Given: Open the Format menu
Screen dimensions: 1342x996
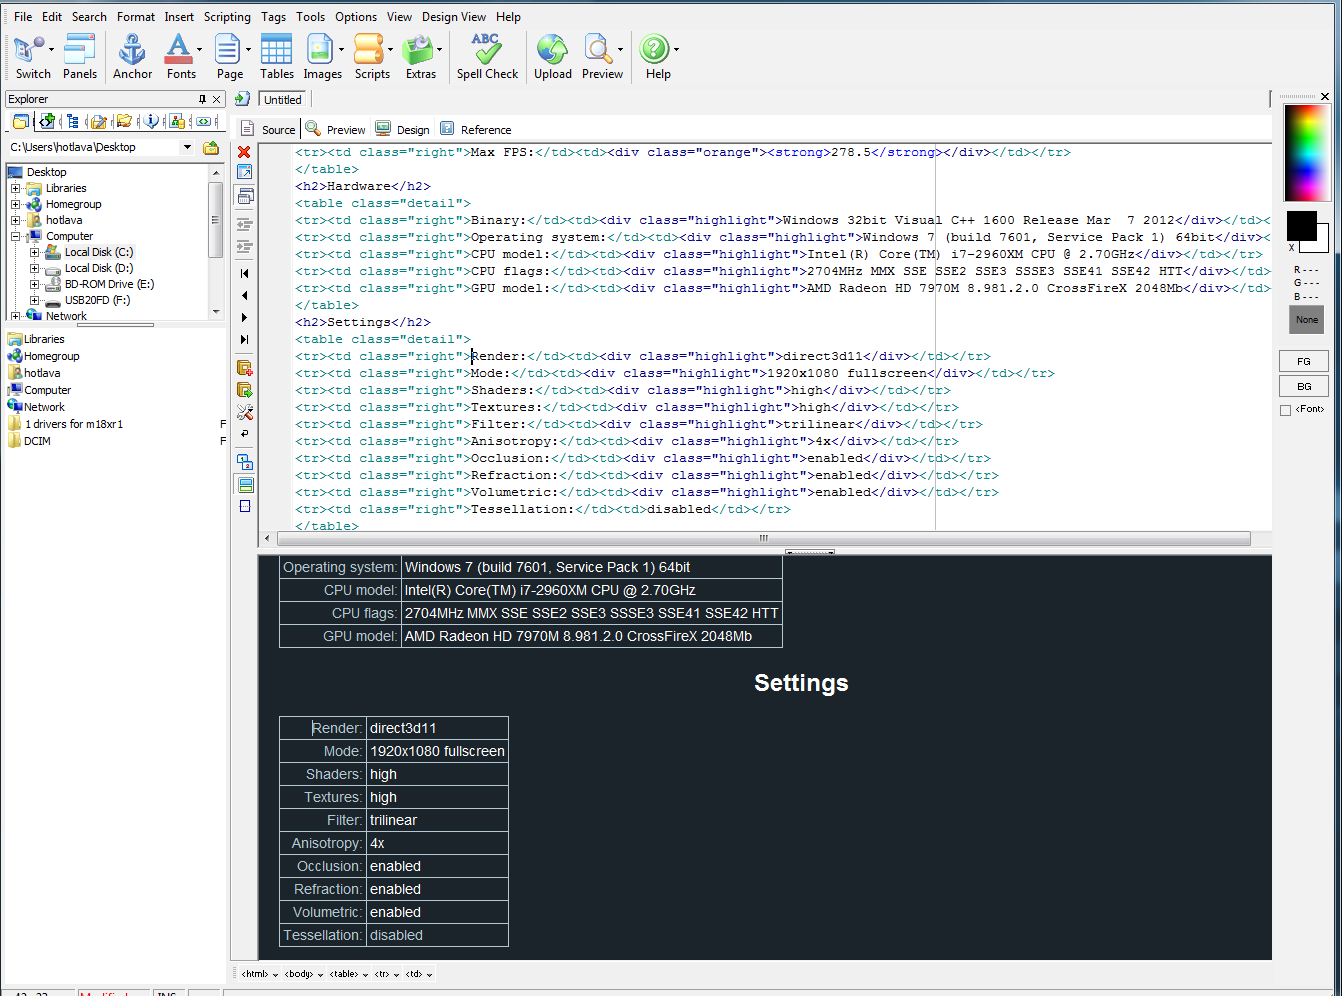Looking at the screenshot, I should [x=136, y=17].
